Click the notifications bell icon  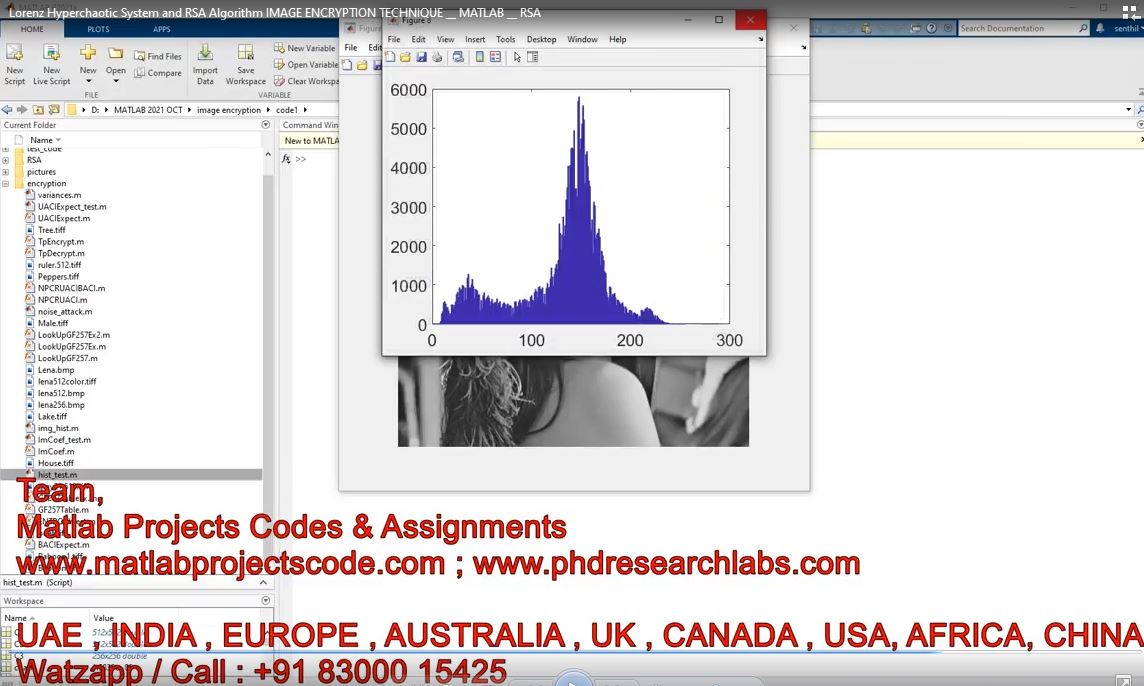[1100, 28]
